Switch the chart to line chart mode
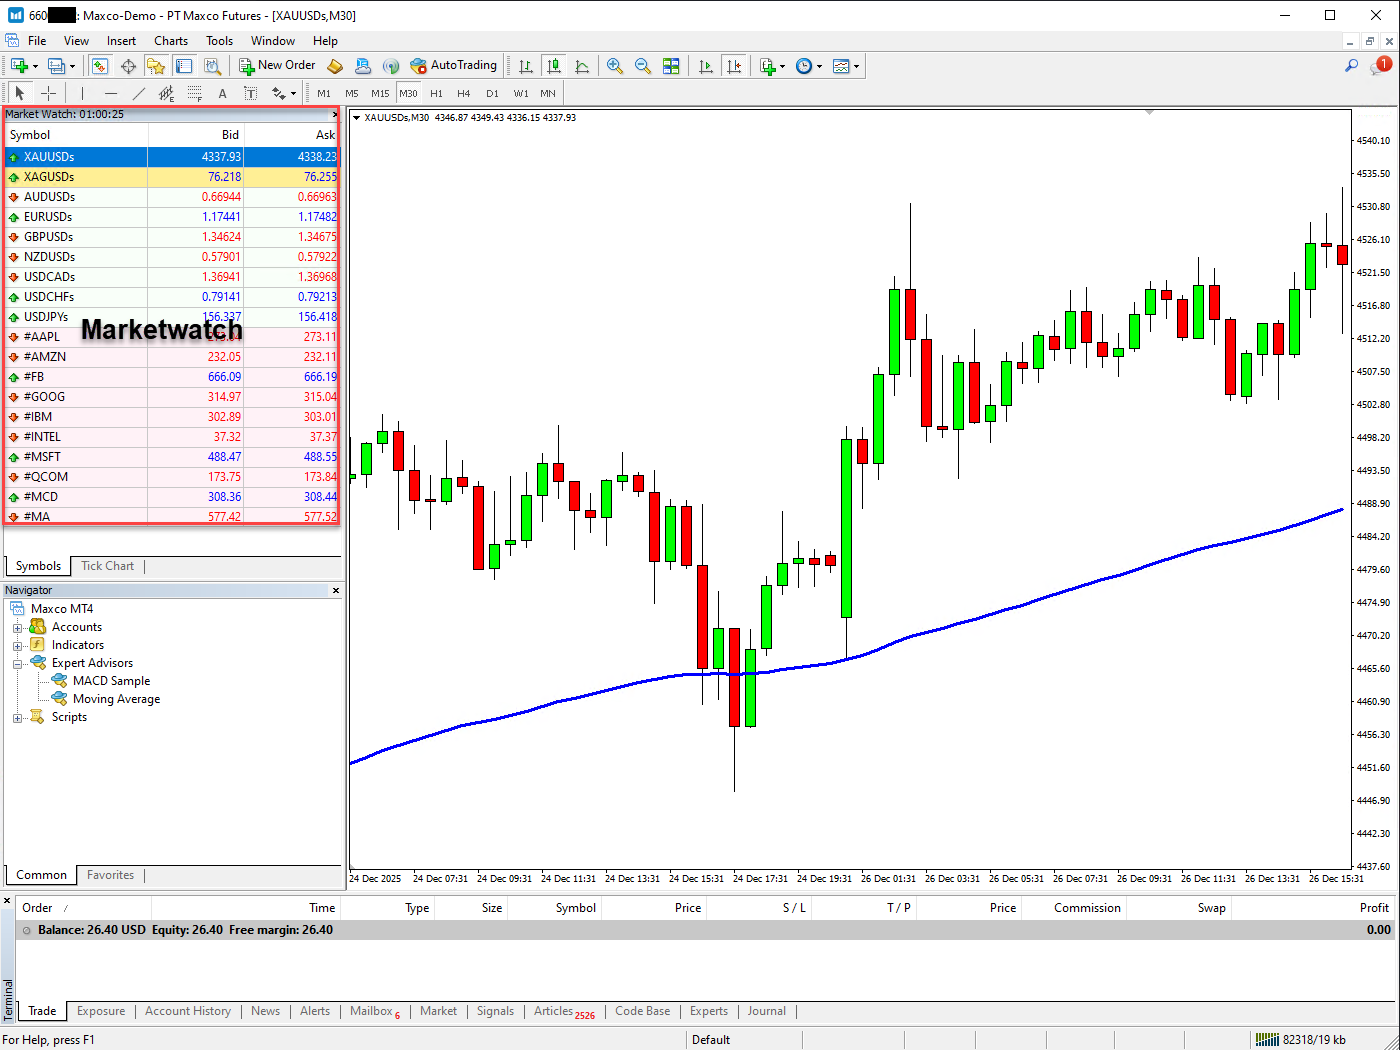The image size is (1400, 1050). [582, 66]
